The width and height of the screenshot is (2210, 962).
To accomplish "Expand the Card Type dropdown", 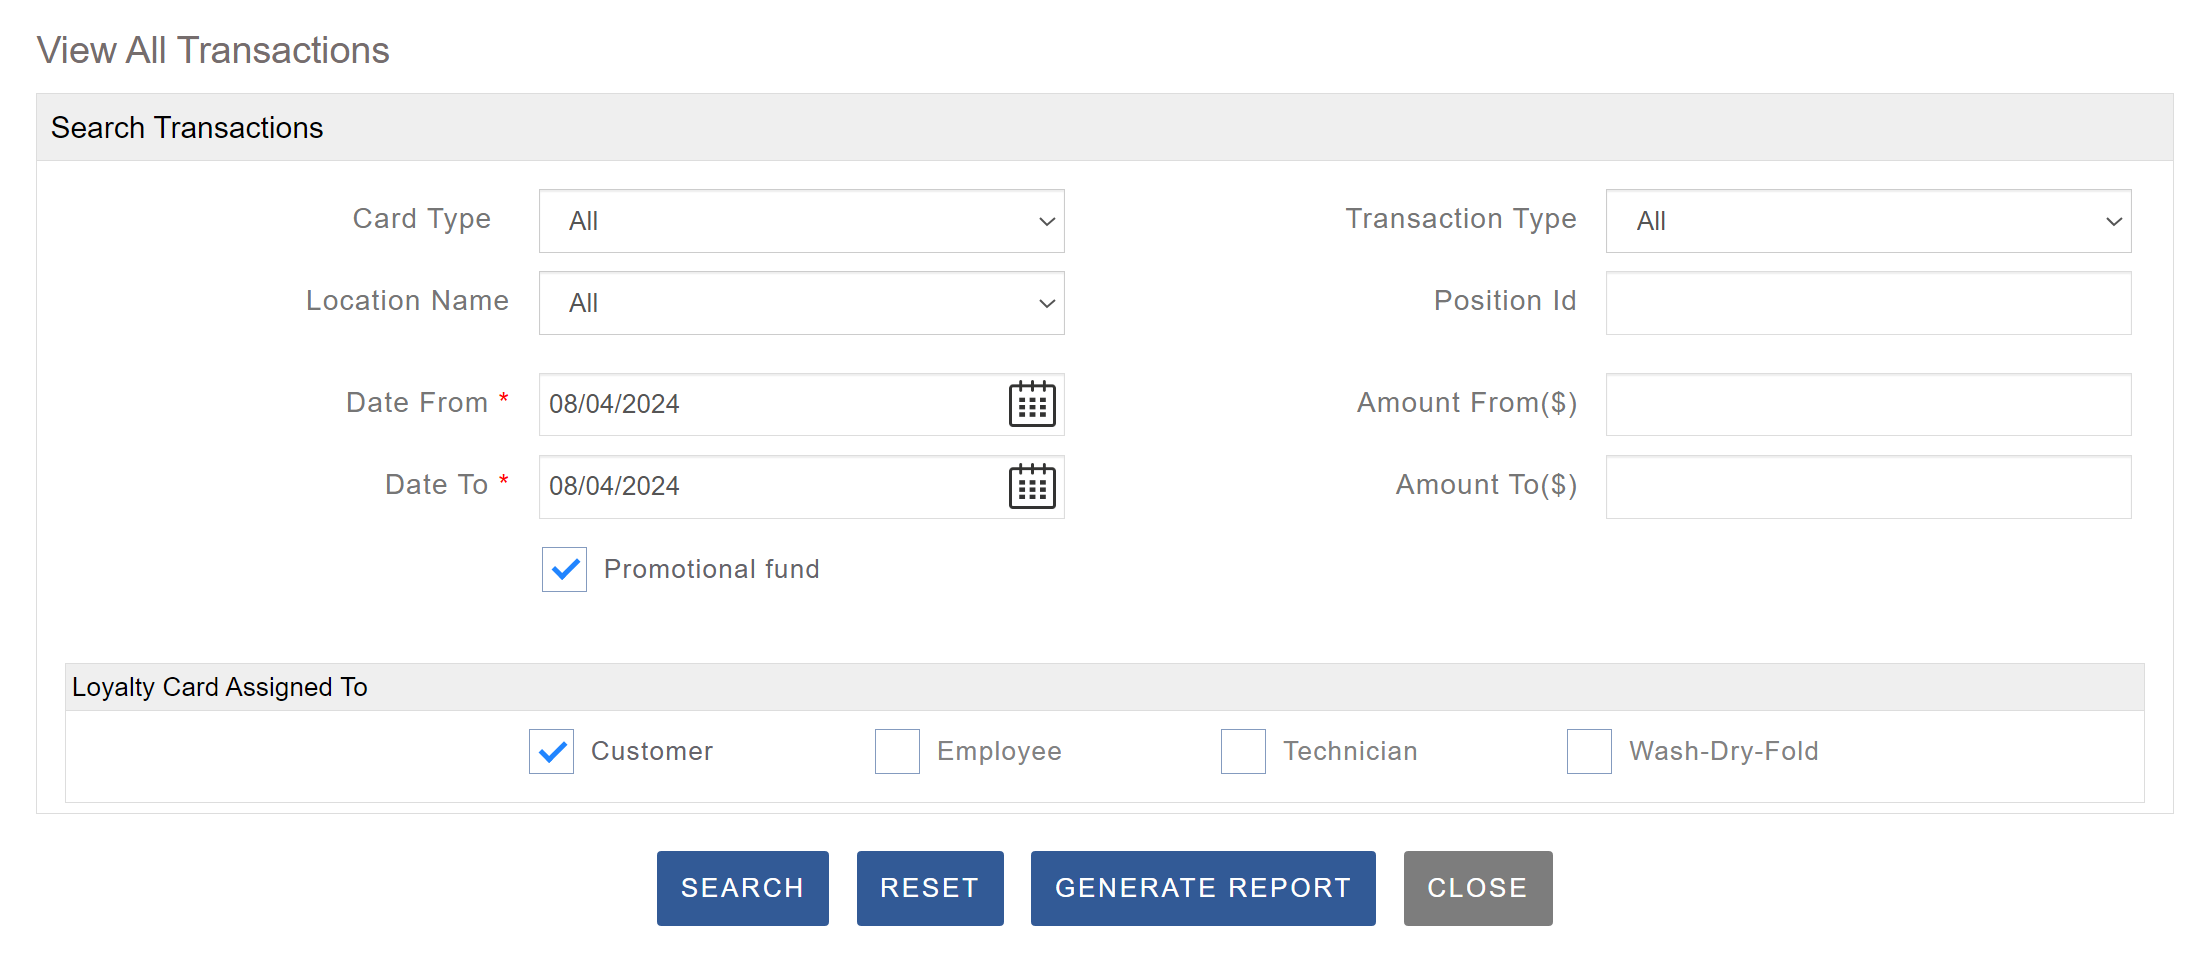I will (x=801, y=221).
